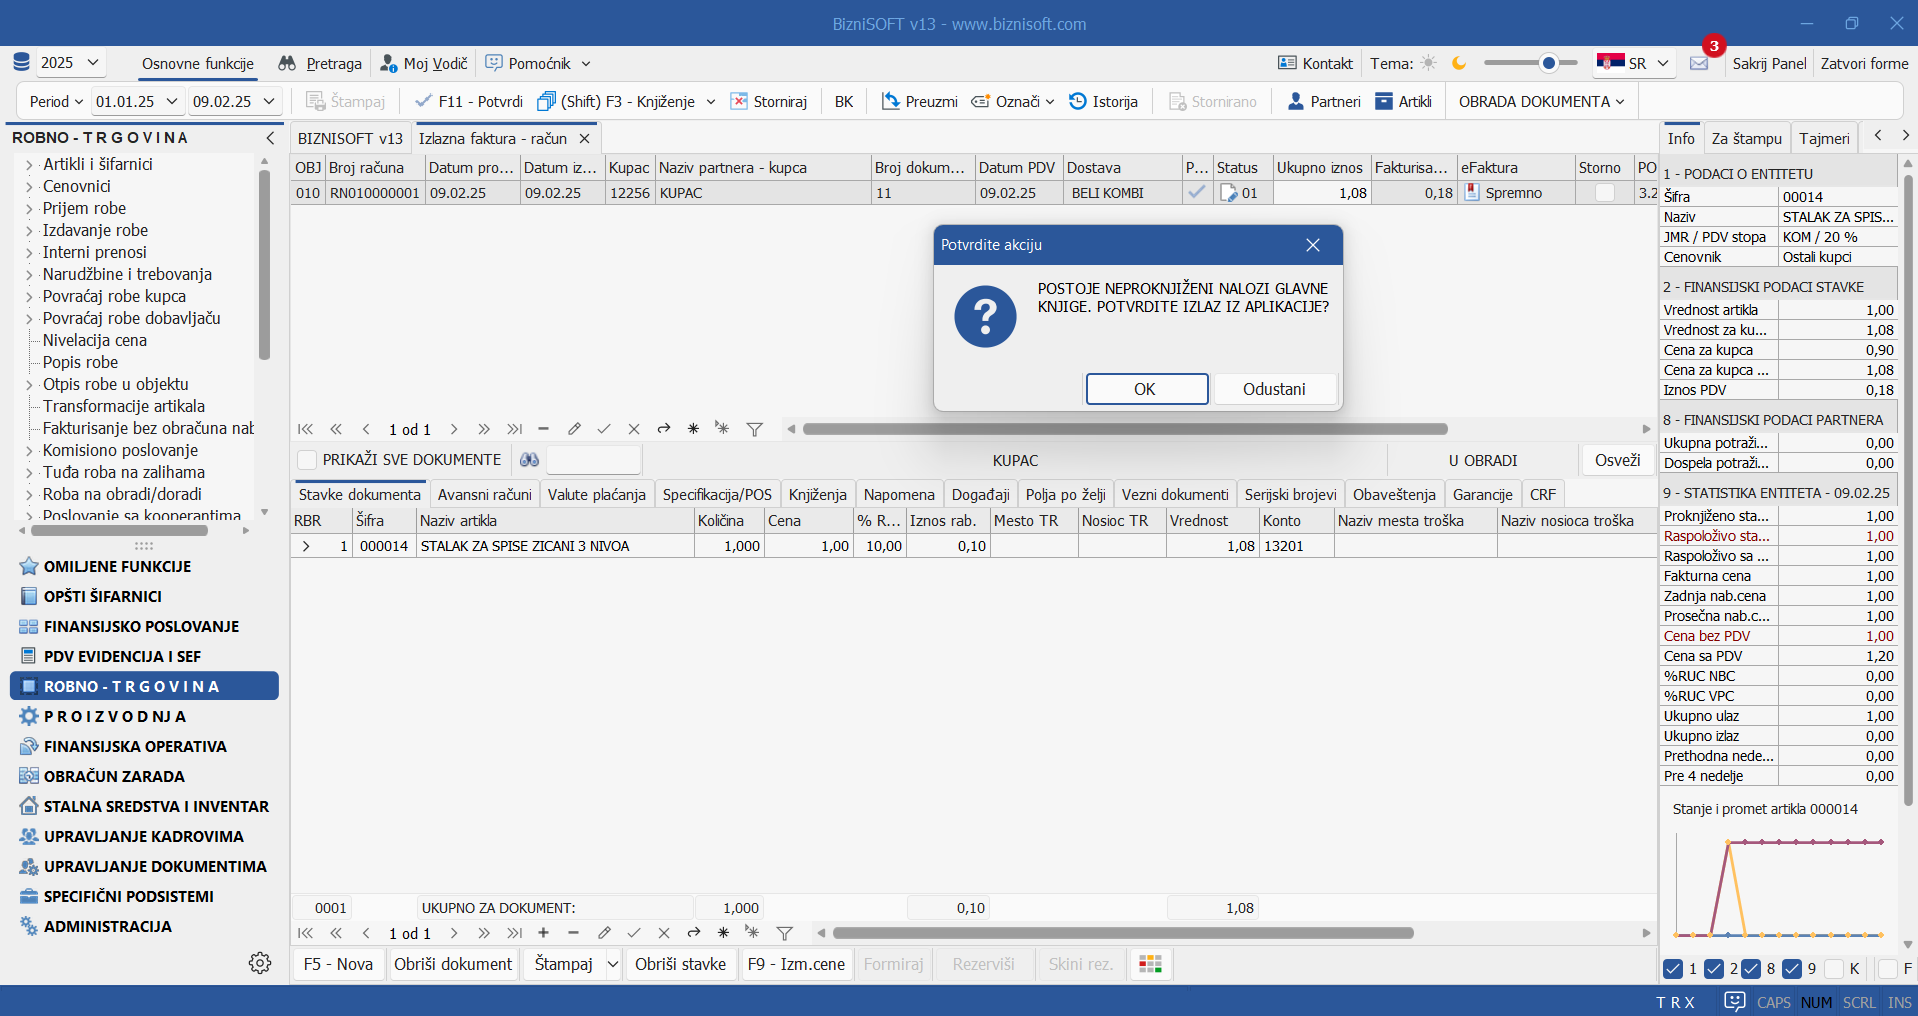Switch to dark theme moon icon
Image resolution: width=1918 pixels, height=1016 pixels.
tap(1459, 63)
